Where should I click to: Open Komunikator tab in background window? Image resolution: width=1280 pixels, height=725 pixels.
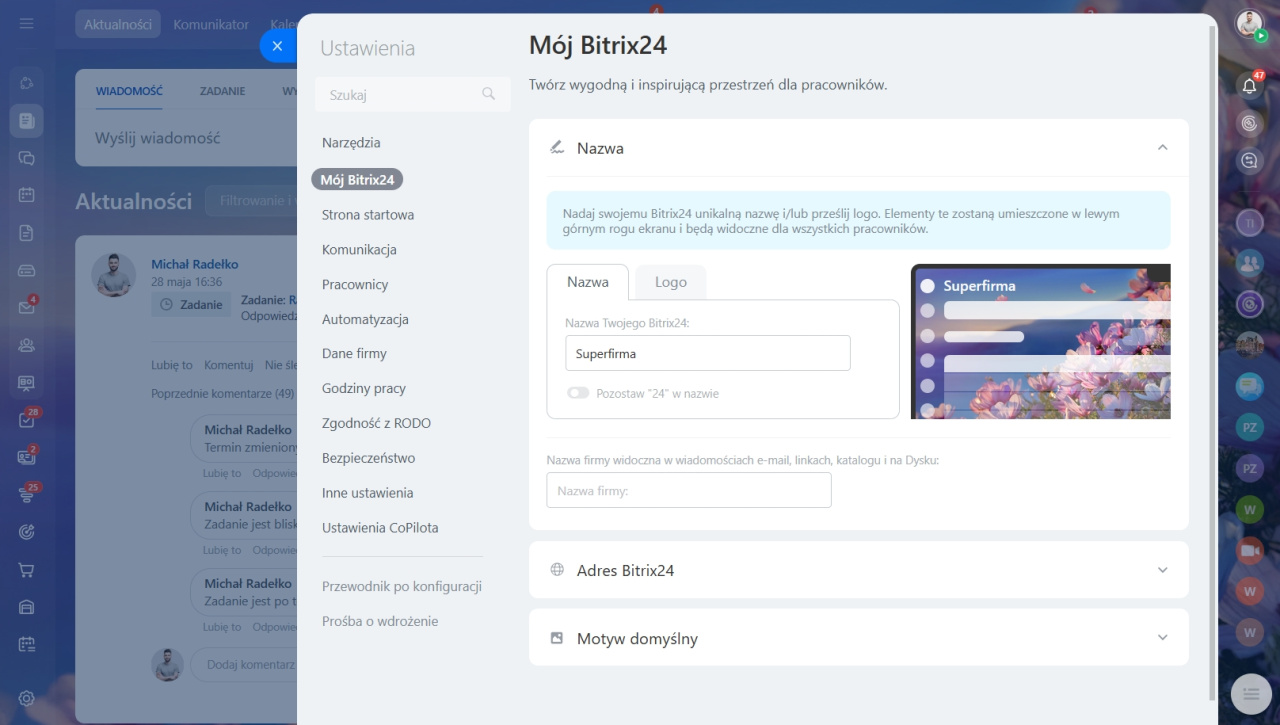[211, 25]
